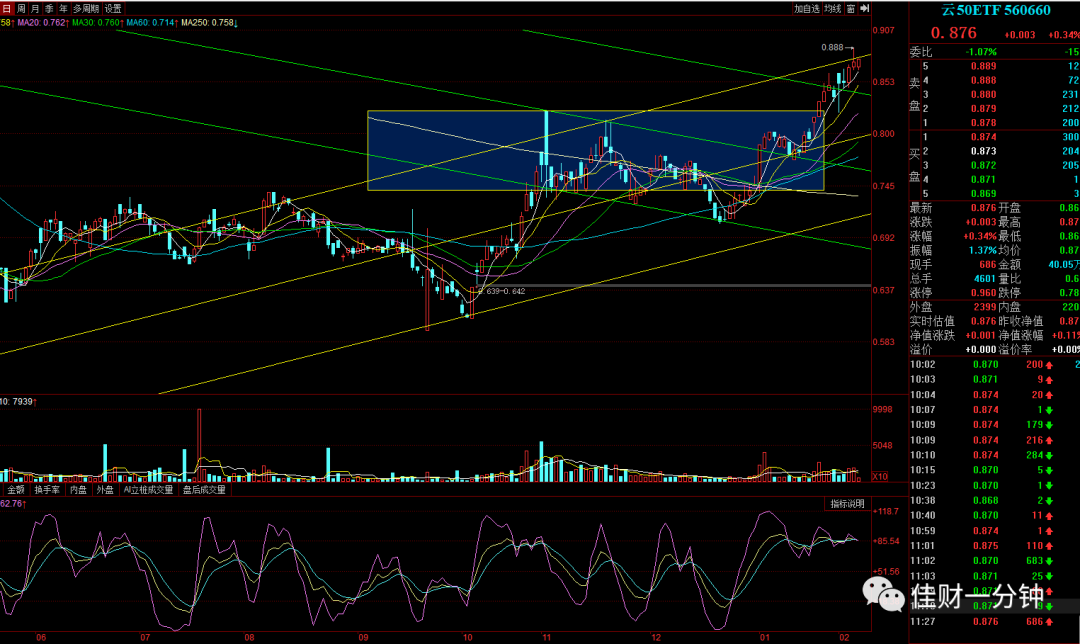Screen dimensions: 1080x644
Task: Click the 10:10 trade tick row
Action: pyautogui.click(x=994, y=455)
